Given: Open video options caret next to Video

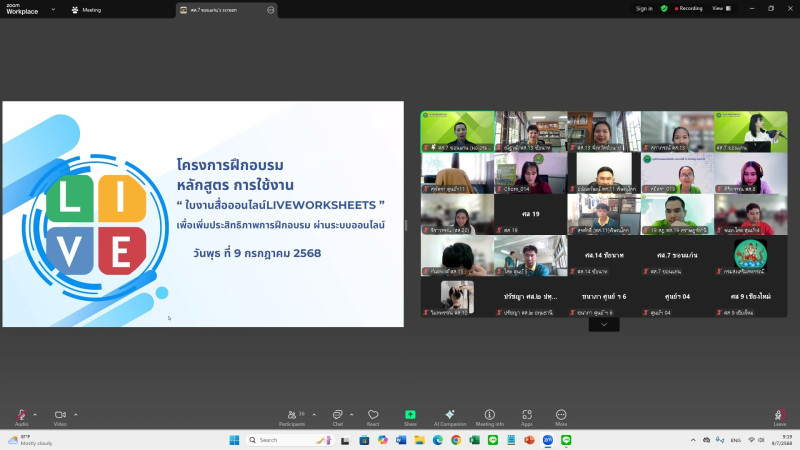Looking at the screenshot, I should pos(76,414).
